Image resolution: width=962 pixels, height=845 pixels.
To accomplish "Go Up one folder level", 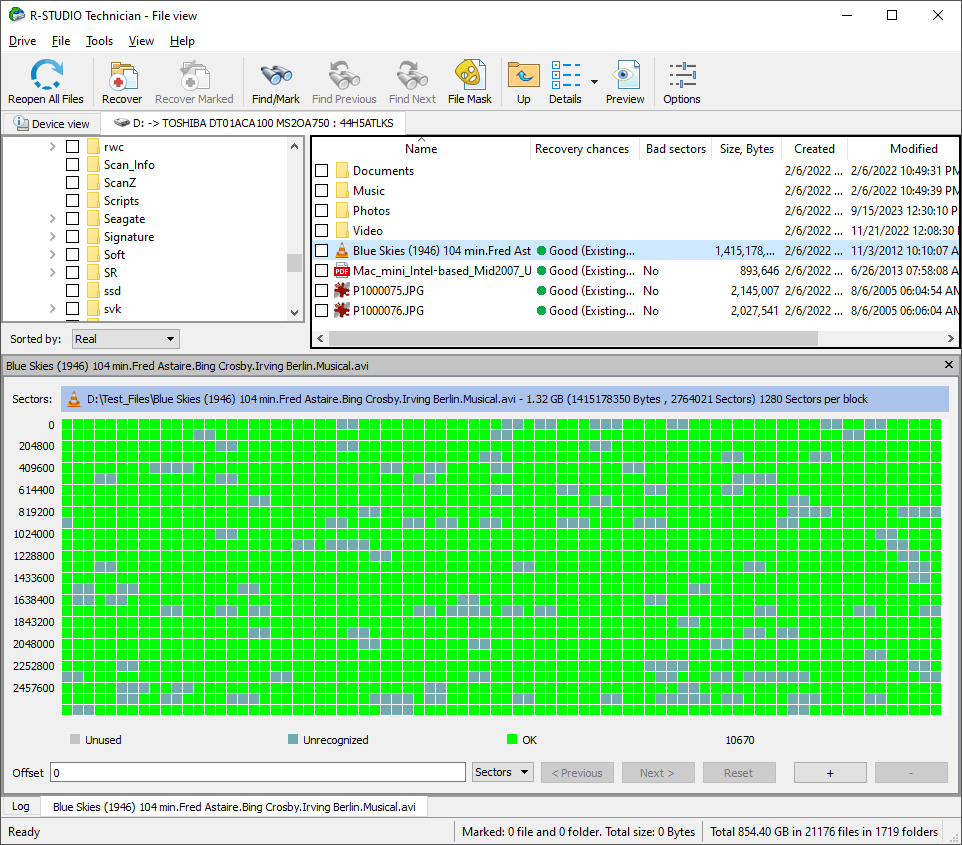I will [x=524, y=75].
